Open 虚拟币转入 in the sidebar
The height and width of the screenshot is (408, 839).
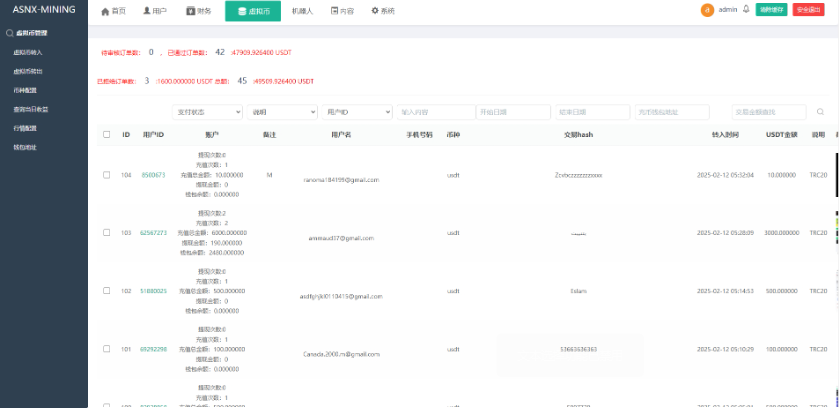point(28,52)
